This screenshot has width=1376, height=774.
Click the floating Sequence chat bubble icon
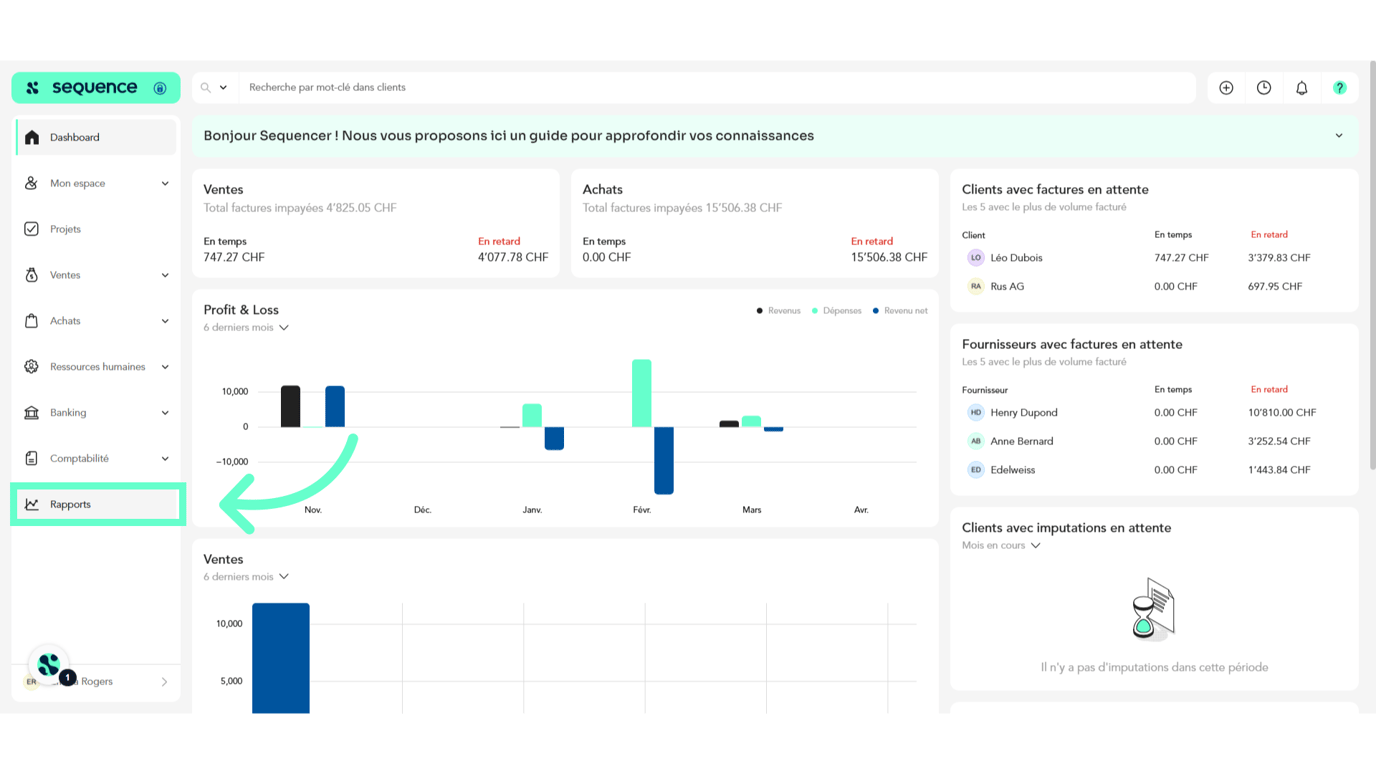[x=49, y=664]
